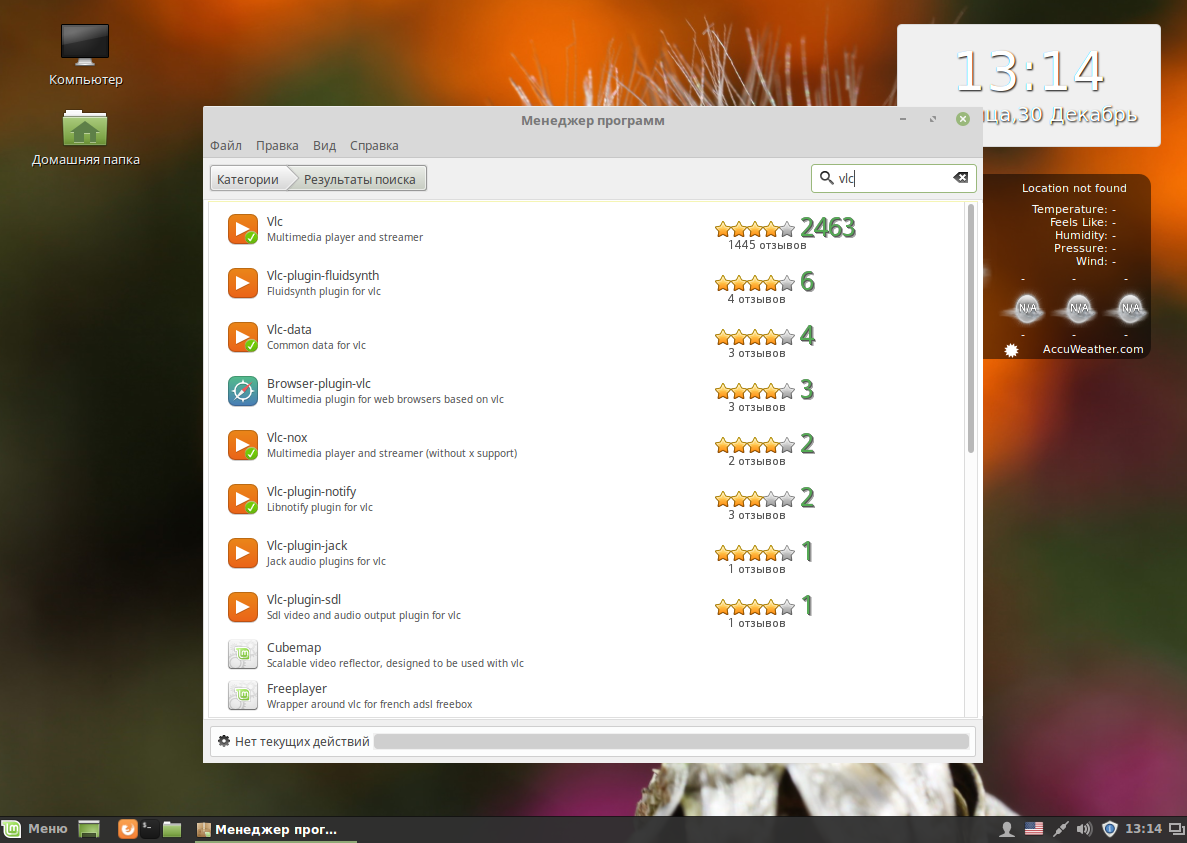Go back to Категории breadcrumb
Screen dimensions: 1187x843
[x=246, y=177]
